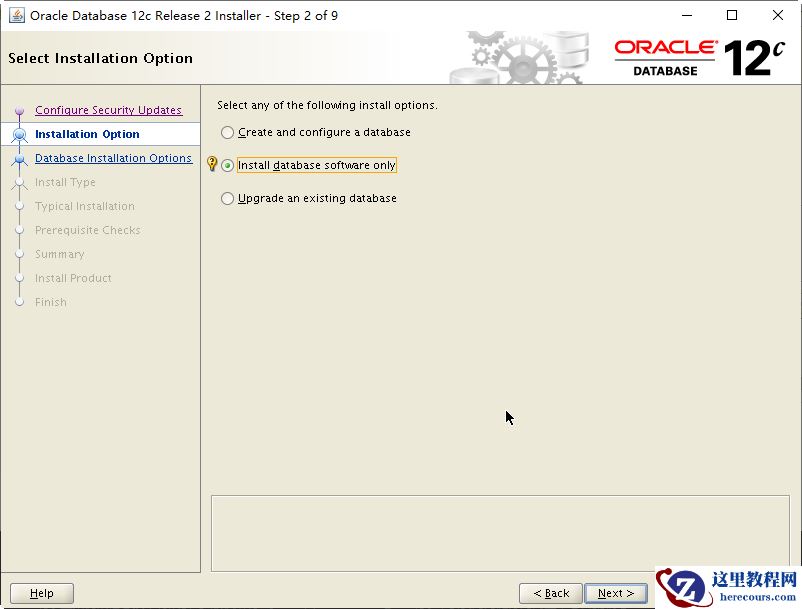
Task: Click the Database Installation Options step marker
Action: pos(19,159)
